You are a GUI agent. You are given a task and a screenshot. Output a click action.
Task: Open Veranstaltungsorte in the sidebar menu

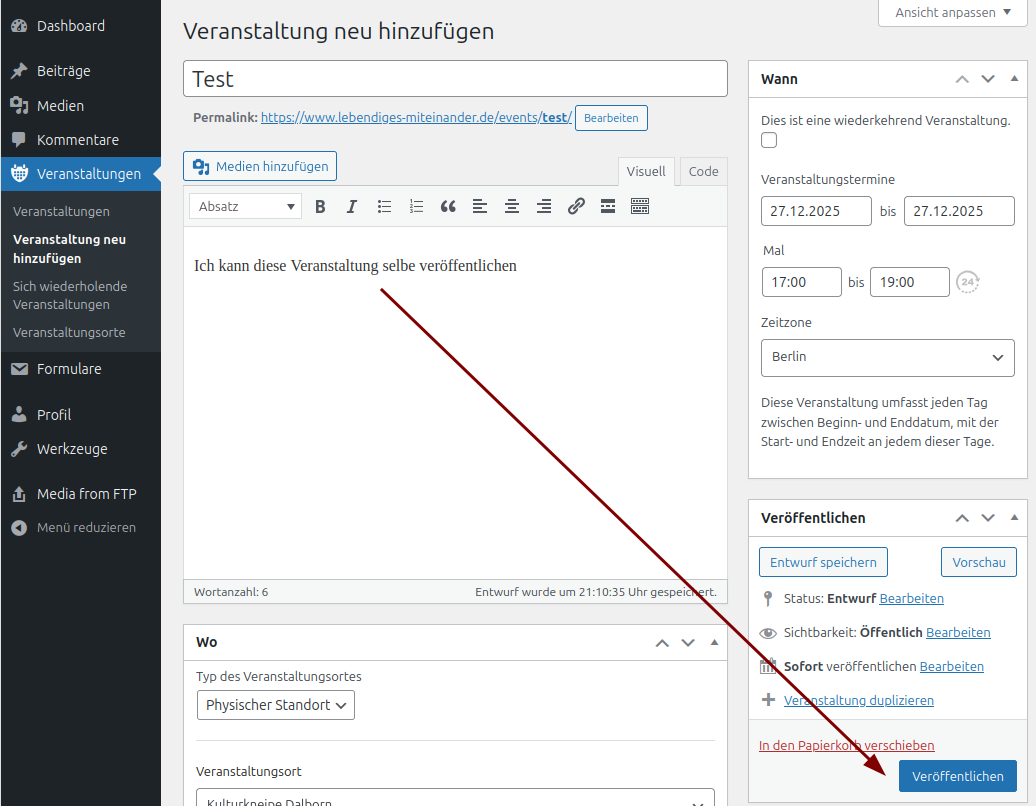69,332
